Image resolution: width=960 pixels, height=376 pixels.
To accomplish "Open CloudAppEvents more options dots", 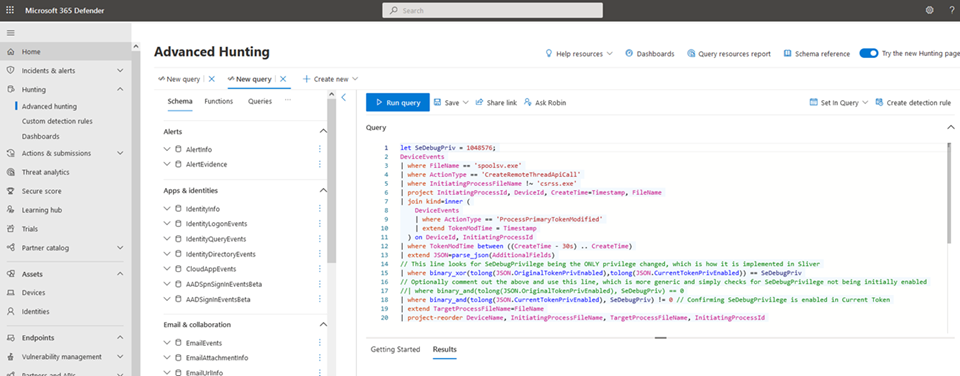I will pyautogui.click(x=320, y=269).
